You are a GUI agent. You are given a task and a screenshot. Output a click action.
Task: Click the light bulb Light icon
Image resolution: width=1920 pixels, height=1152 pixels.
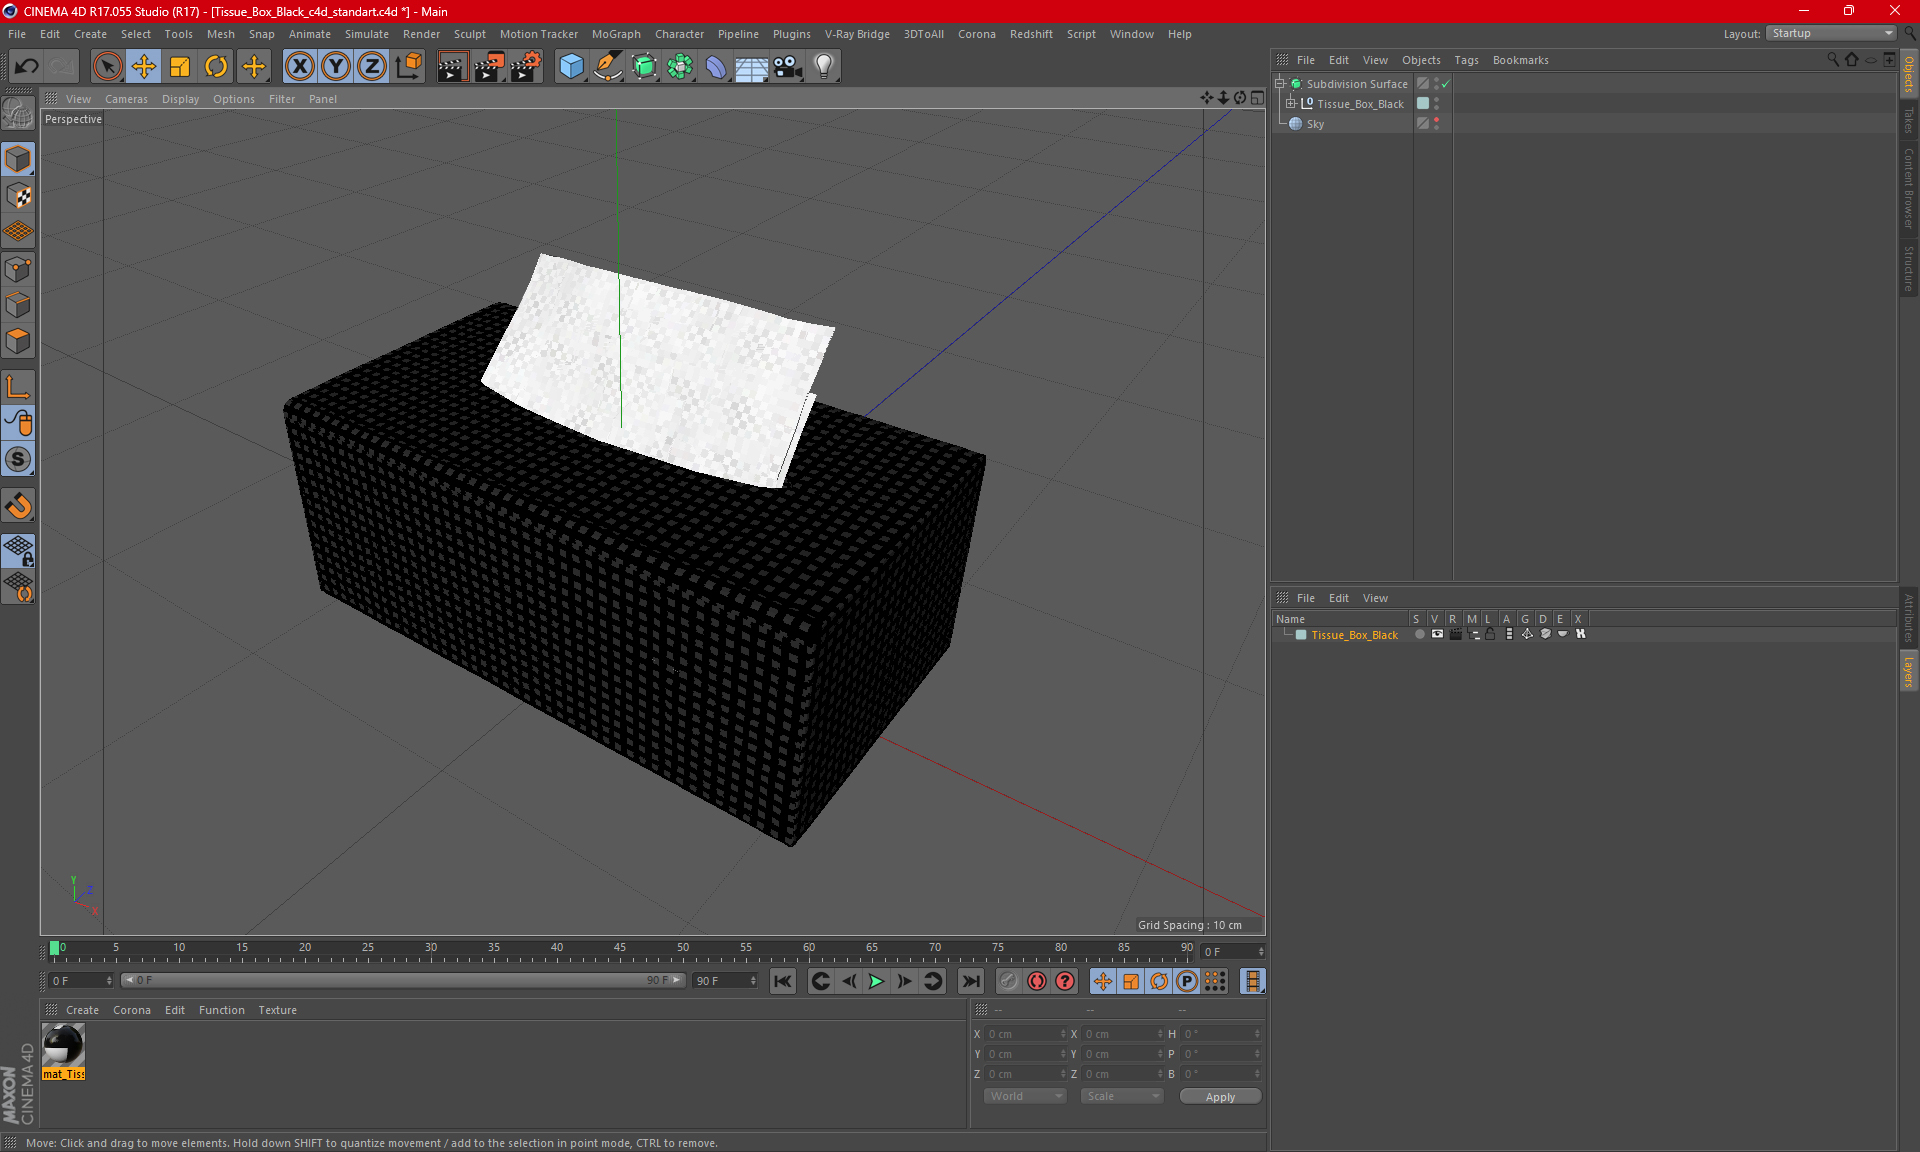point(823,67)
